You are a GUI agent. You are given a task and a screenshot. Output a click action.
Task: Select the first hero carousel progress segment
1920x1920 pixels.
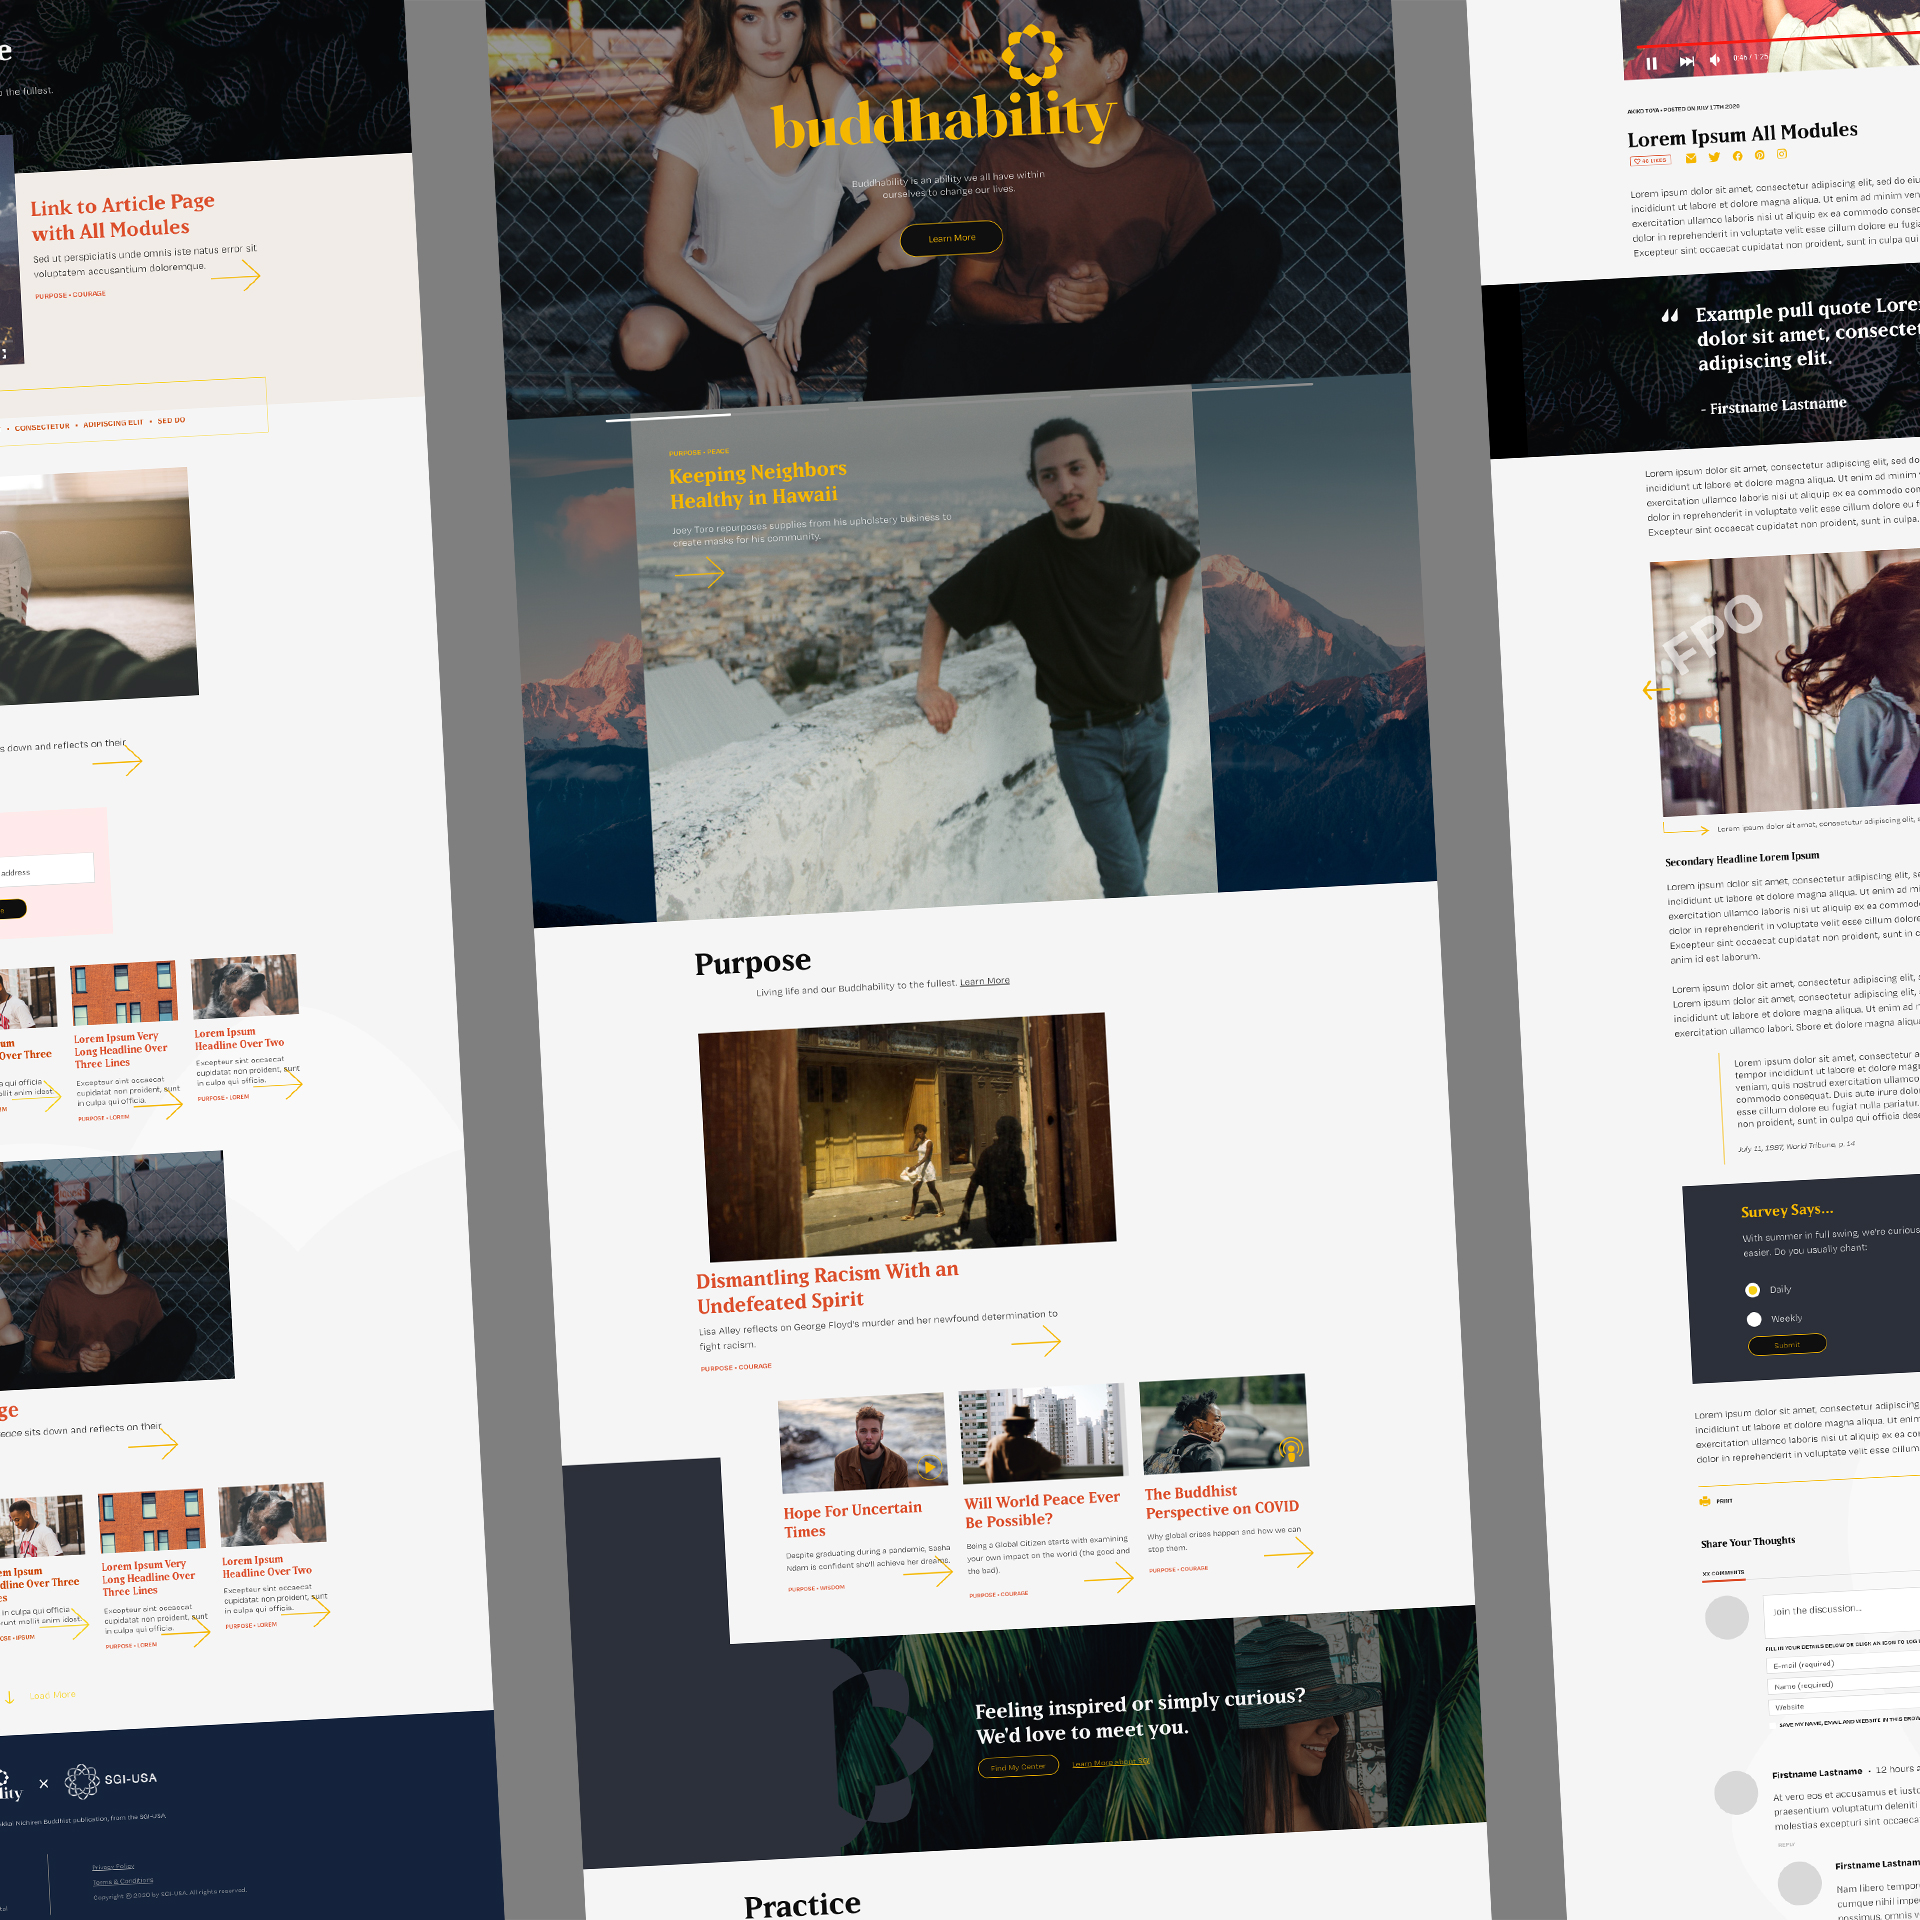668,418
